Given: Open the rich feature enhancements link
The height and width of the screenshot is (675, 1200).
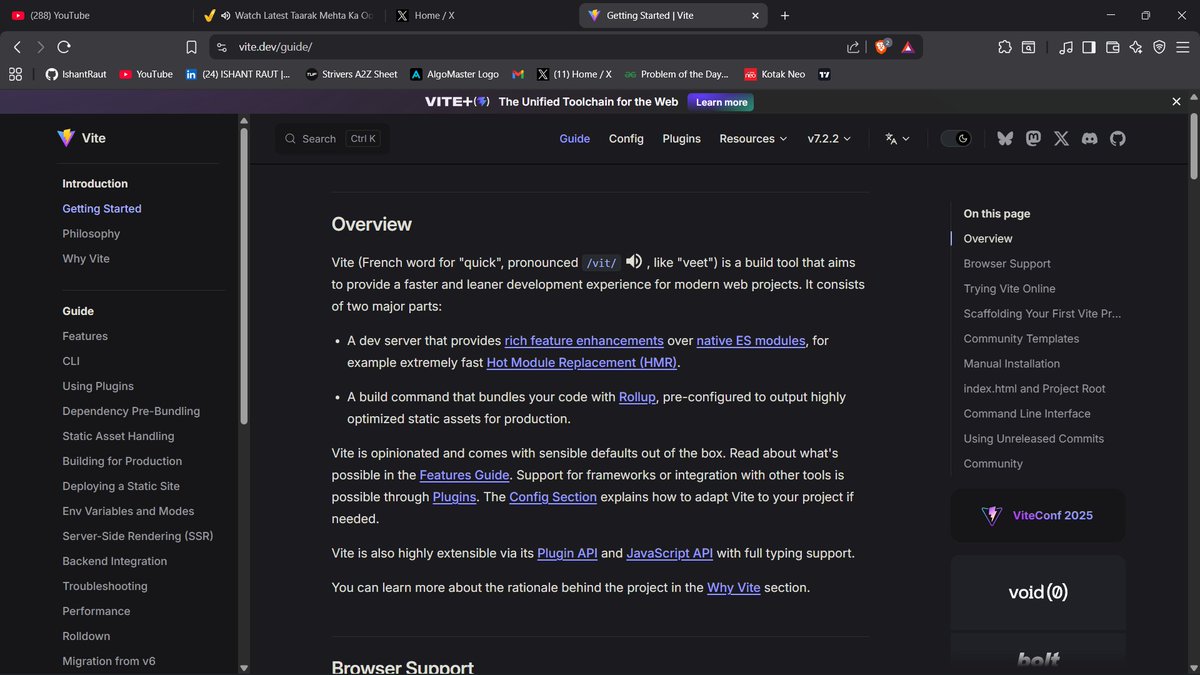Looking at the screenshot, I should pyautogui.click(x=584, y=341).
